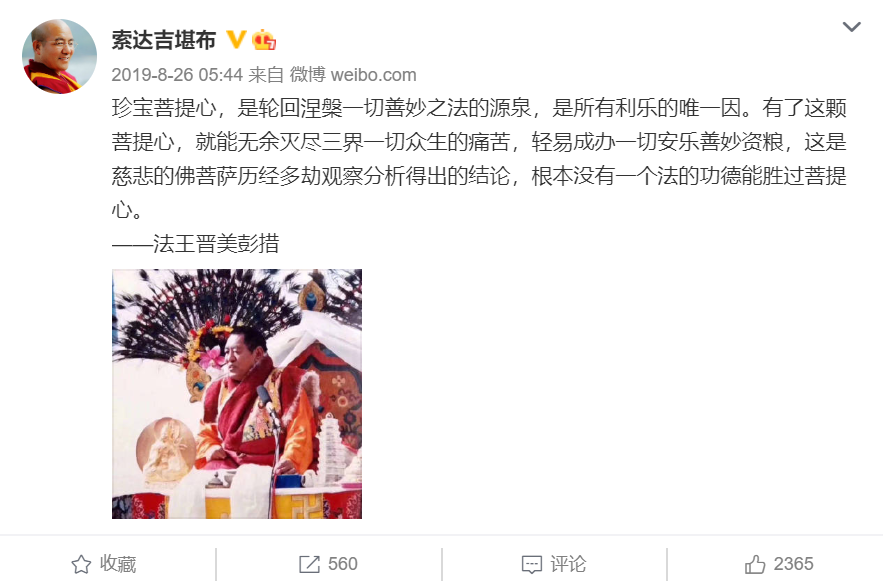Click the post line starting with 菩提心，就能
Viewport: 883px width, 585px height.
pyautogui.click(x=479, y=142)
